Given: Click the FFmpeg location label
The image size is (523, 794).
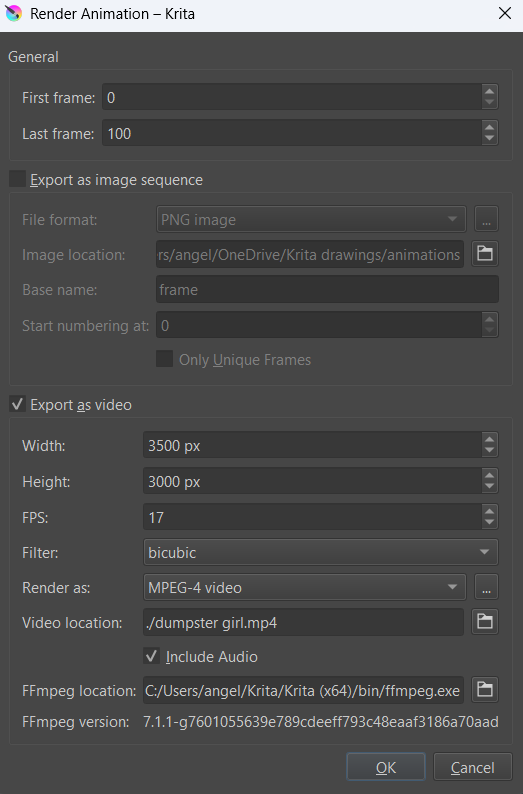Looking at the screenshot, I should (79, 690).
